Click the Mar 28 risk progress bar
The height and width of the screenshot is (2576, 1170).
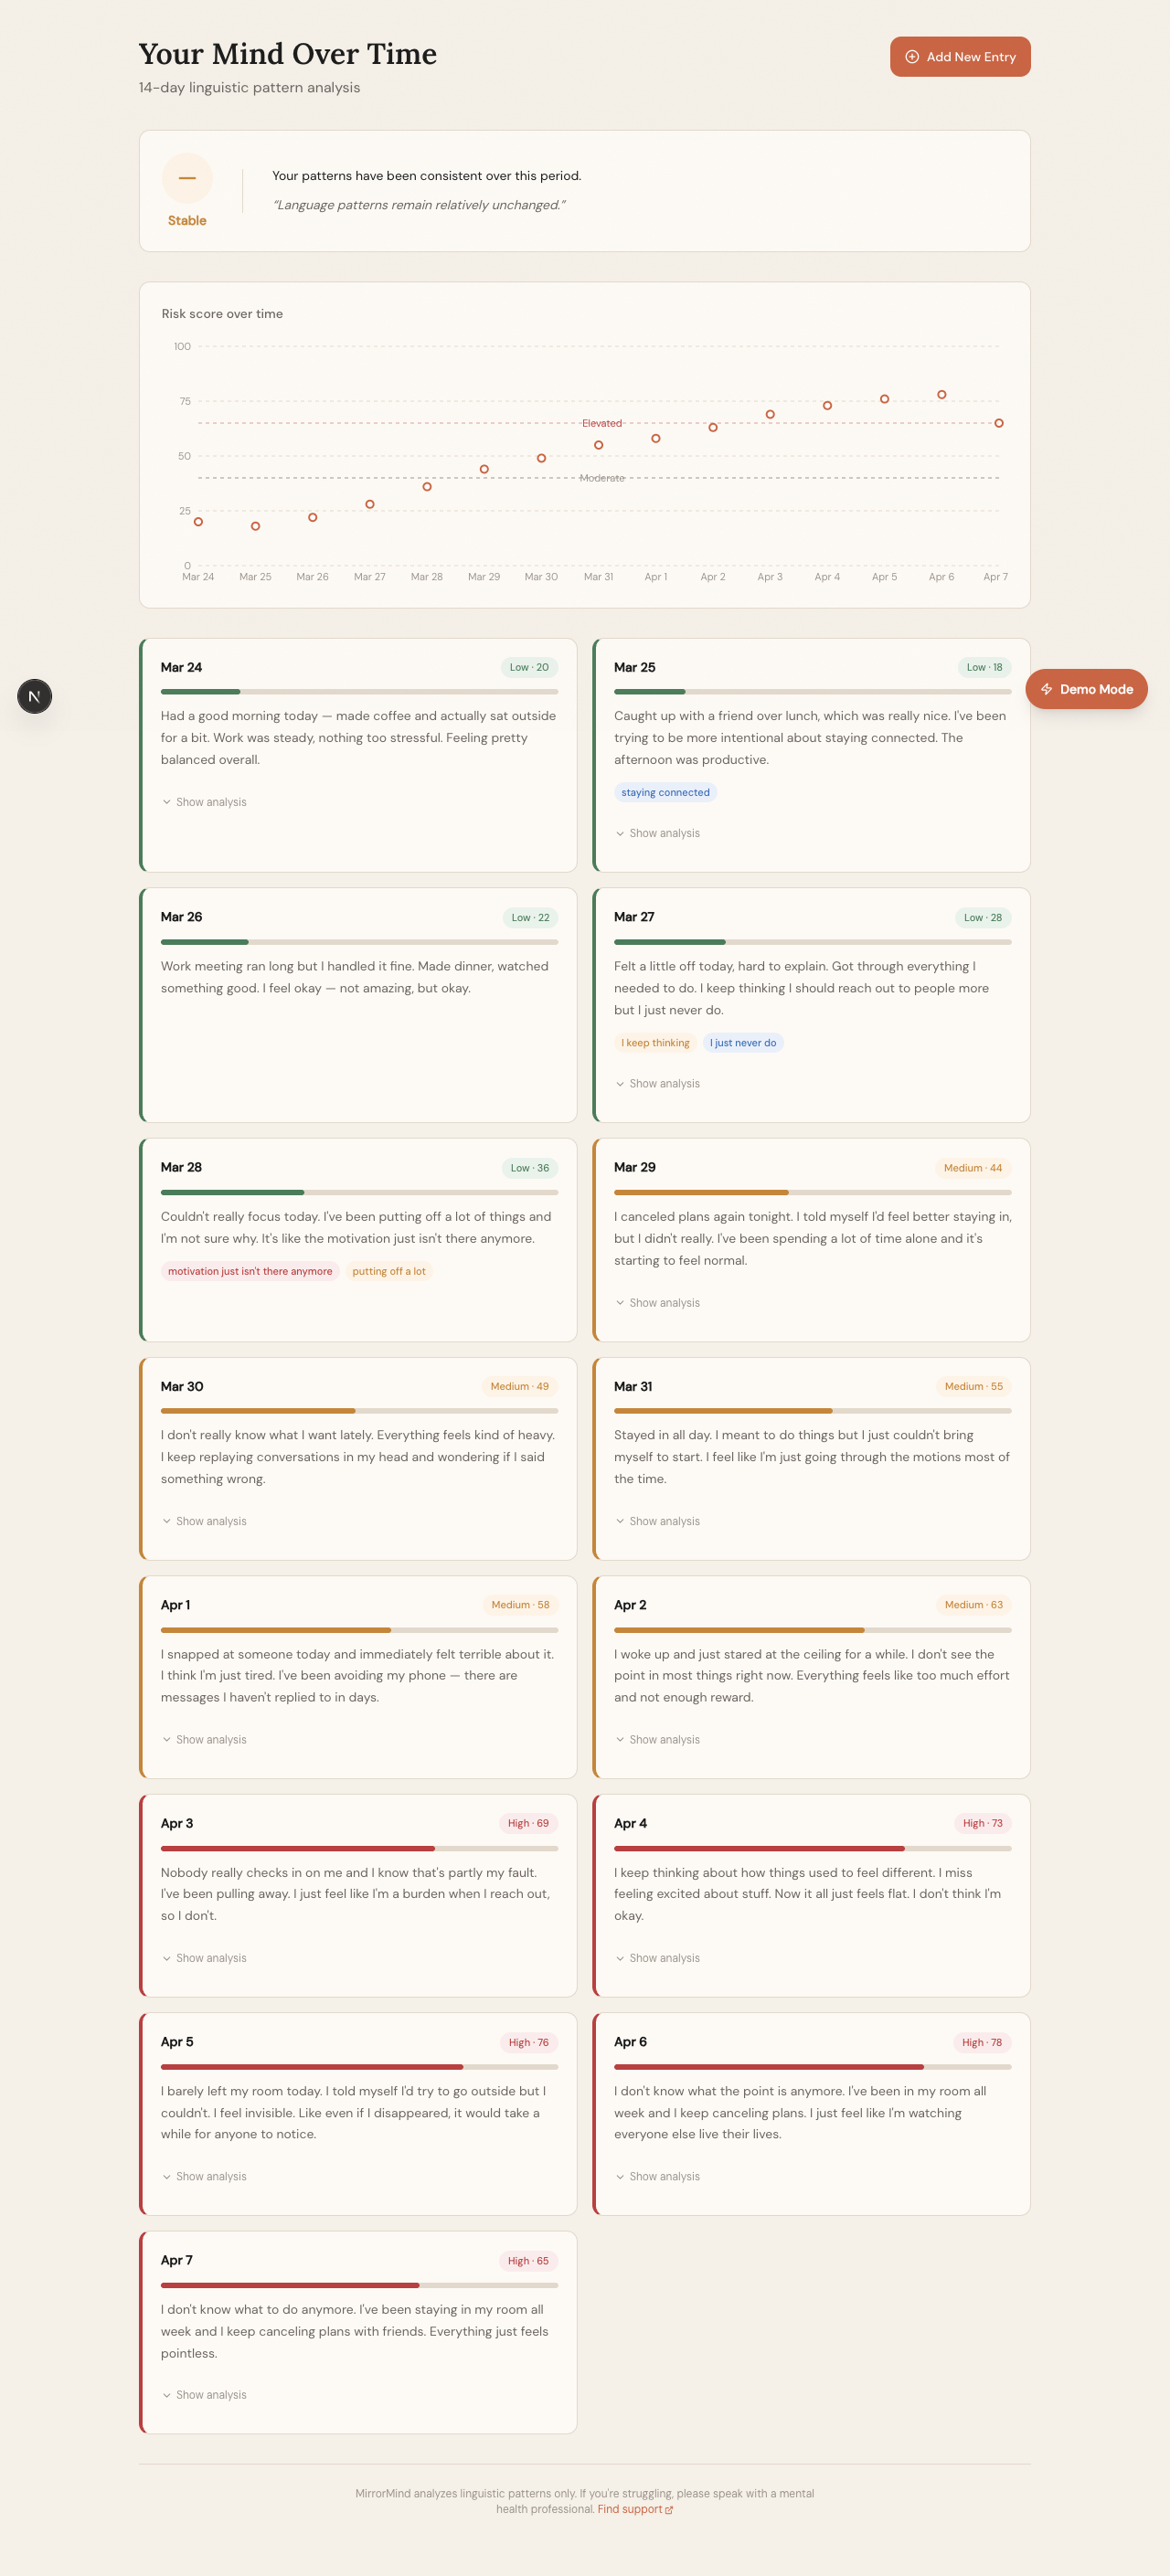pyautogui.click(x=359, y=1192)
